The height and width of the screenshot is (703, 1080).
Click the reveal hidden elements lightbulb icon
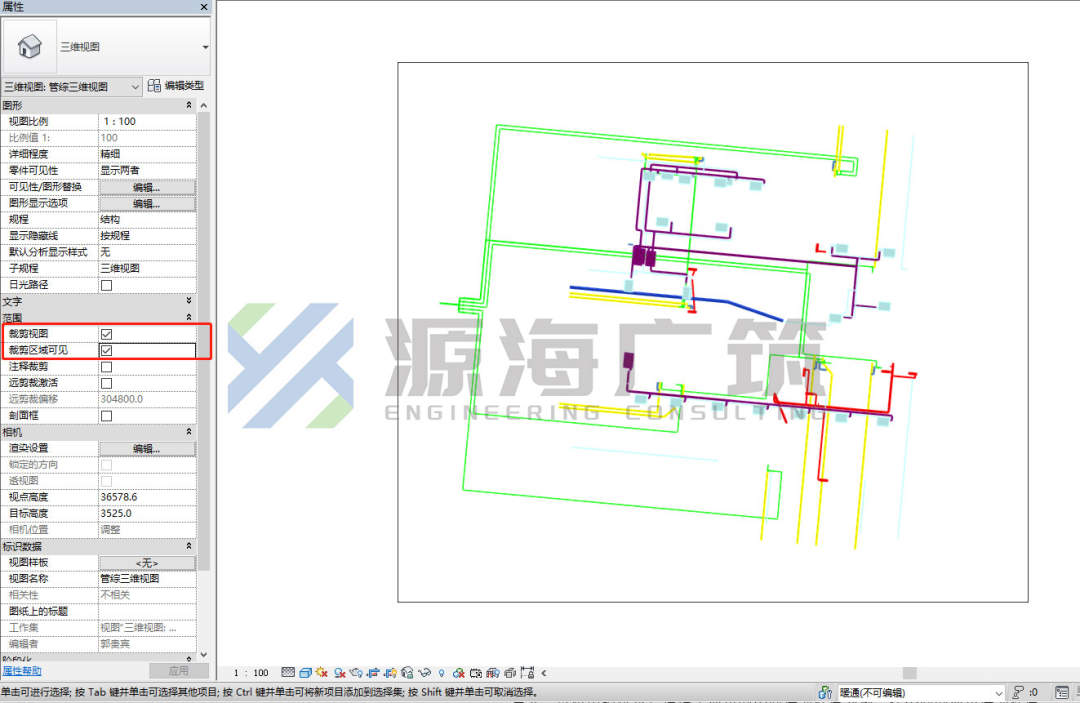click(x=442, y=673)
